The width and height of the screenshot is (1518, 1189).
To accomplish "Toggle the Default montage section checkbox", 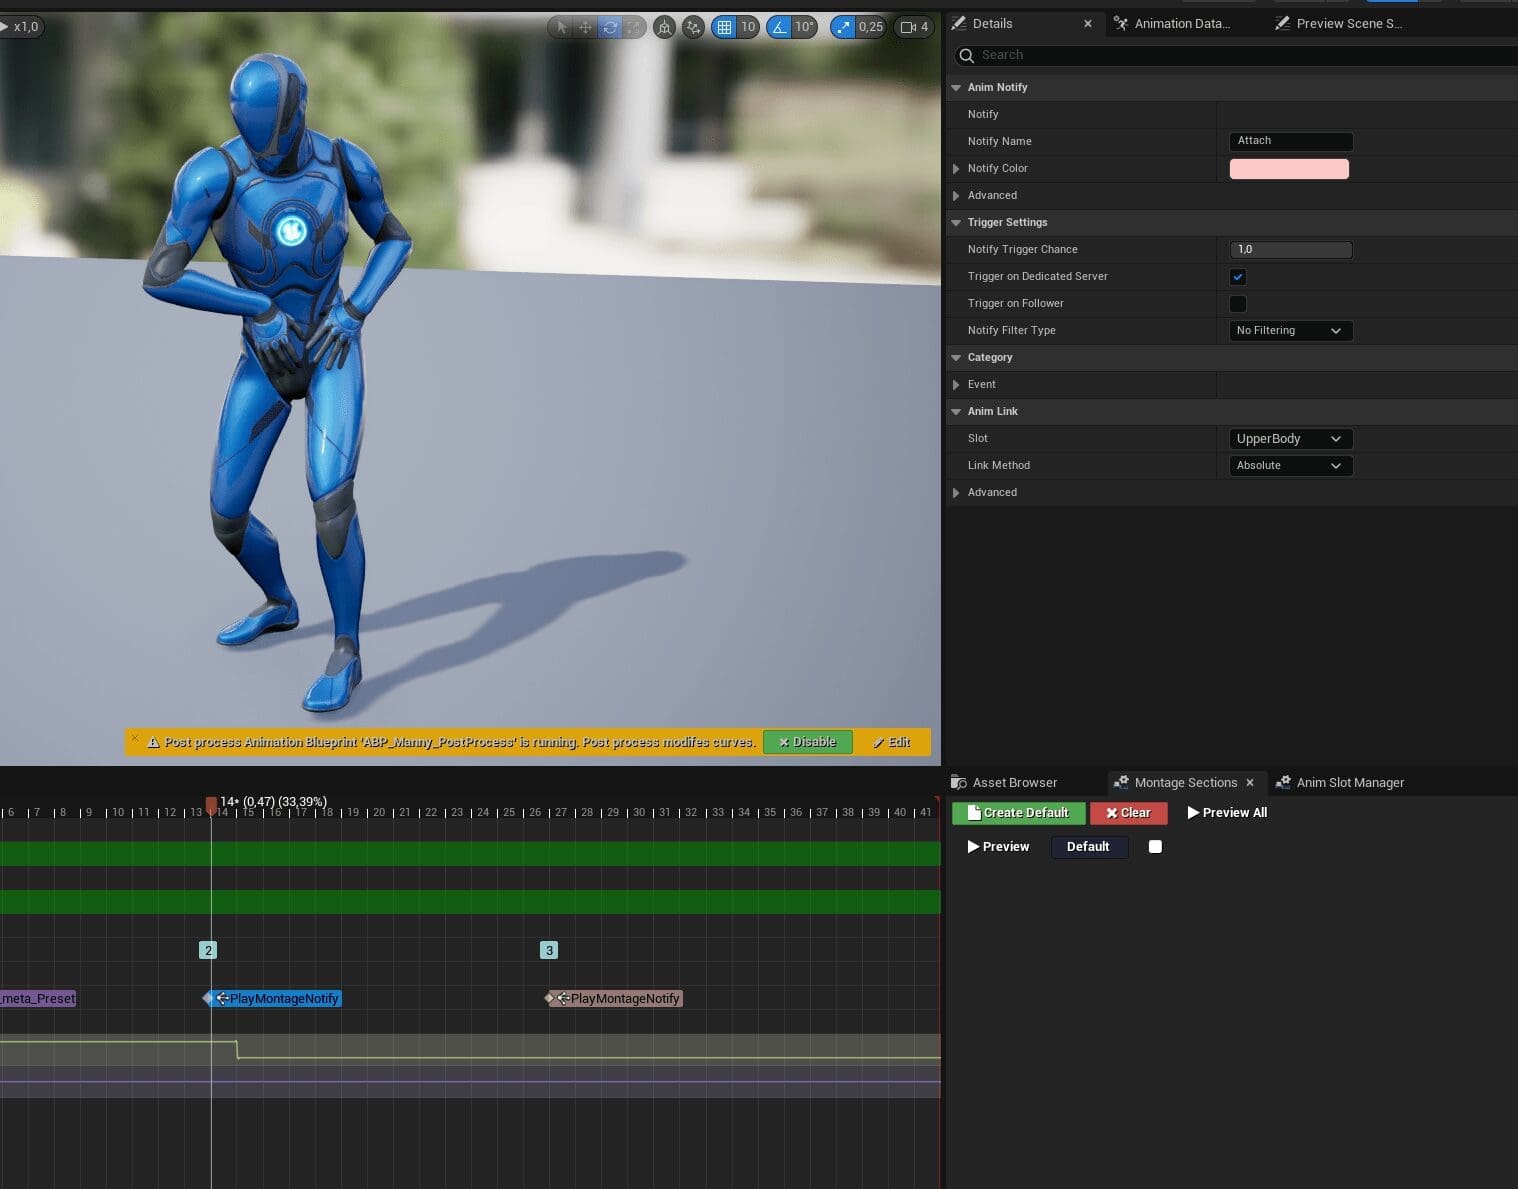I will [x=1155, y=847].
